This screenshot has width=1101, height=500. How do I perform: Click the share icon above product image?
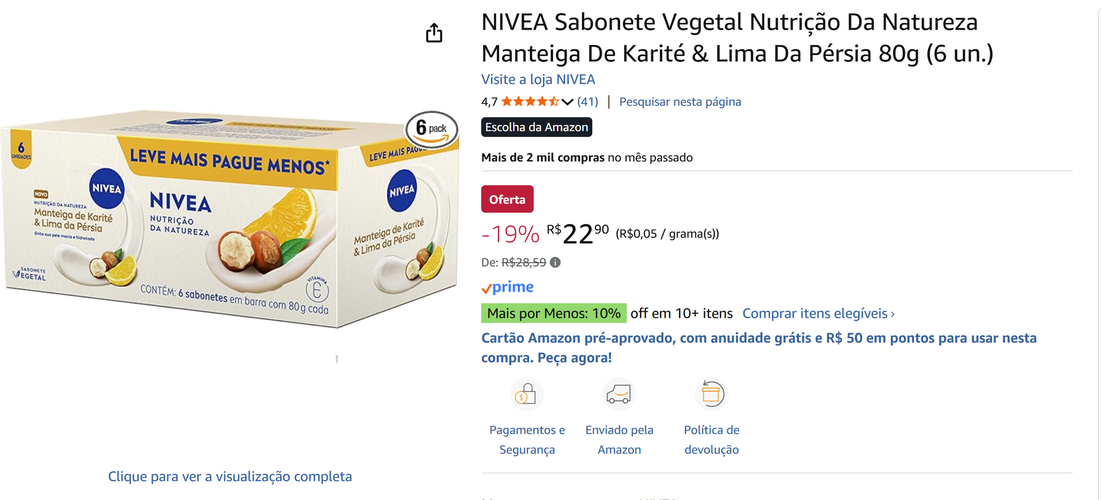[434, 33]
